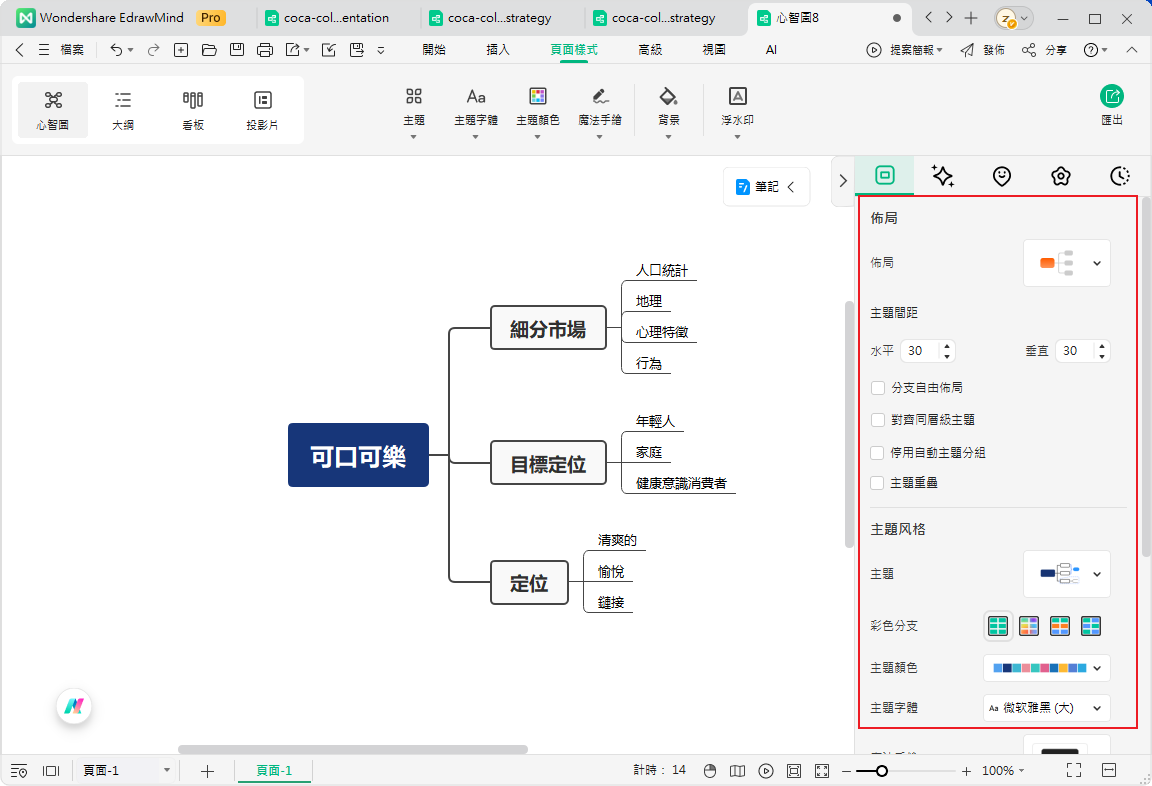This screenshot has height=786, width=1152.
Task: Open the 看板 kanban view
Action: 193,109
